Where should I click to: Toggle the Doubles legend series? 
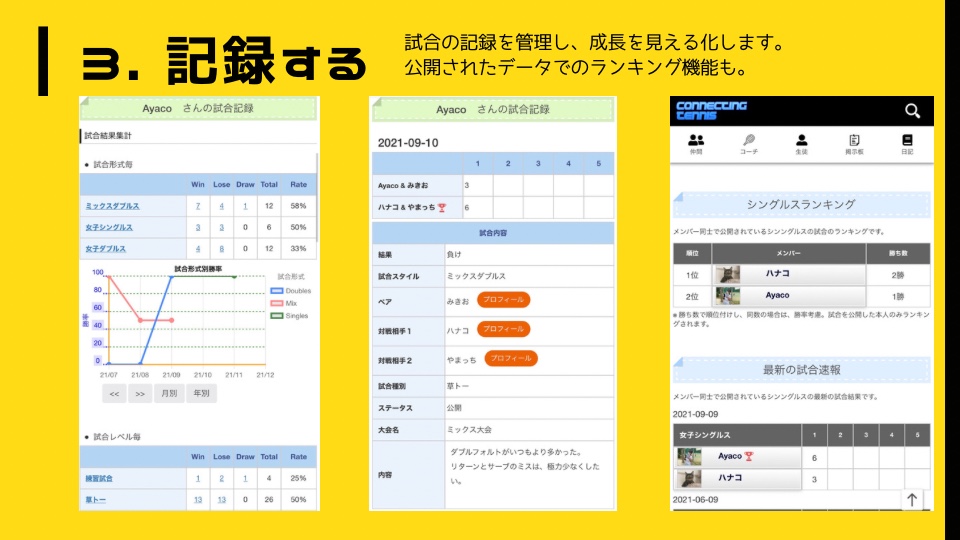point(291,291)
